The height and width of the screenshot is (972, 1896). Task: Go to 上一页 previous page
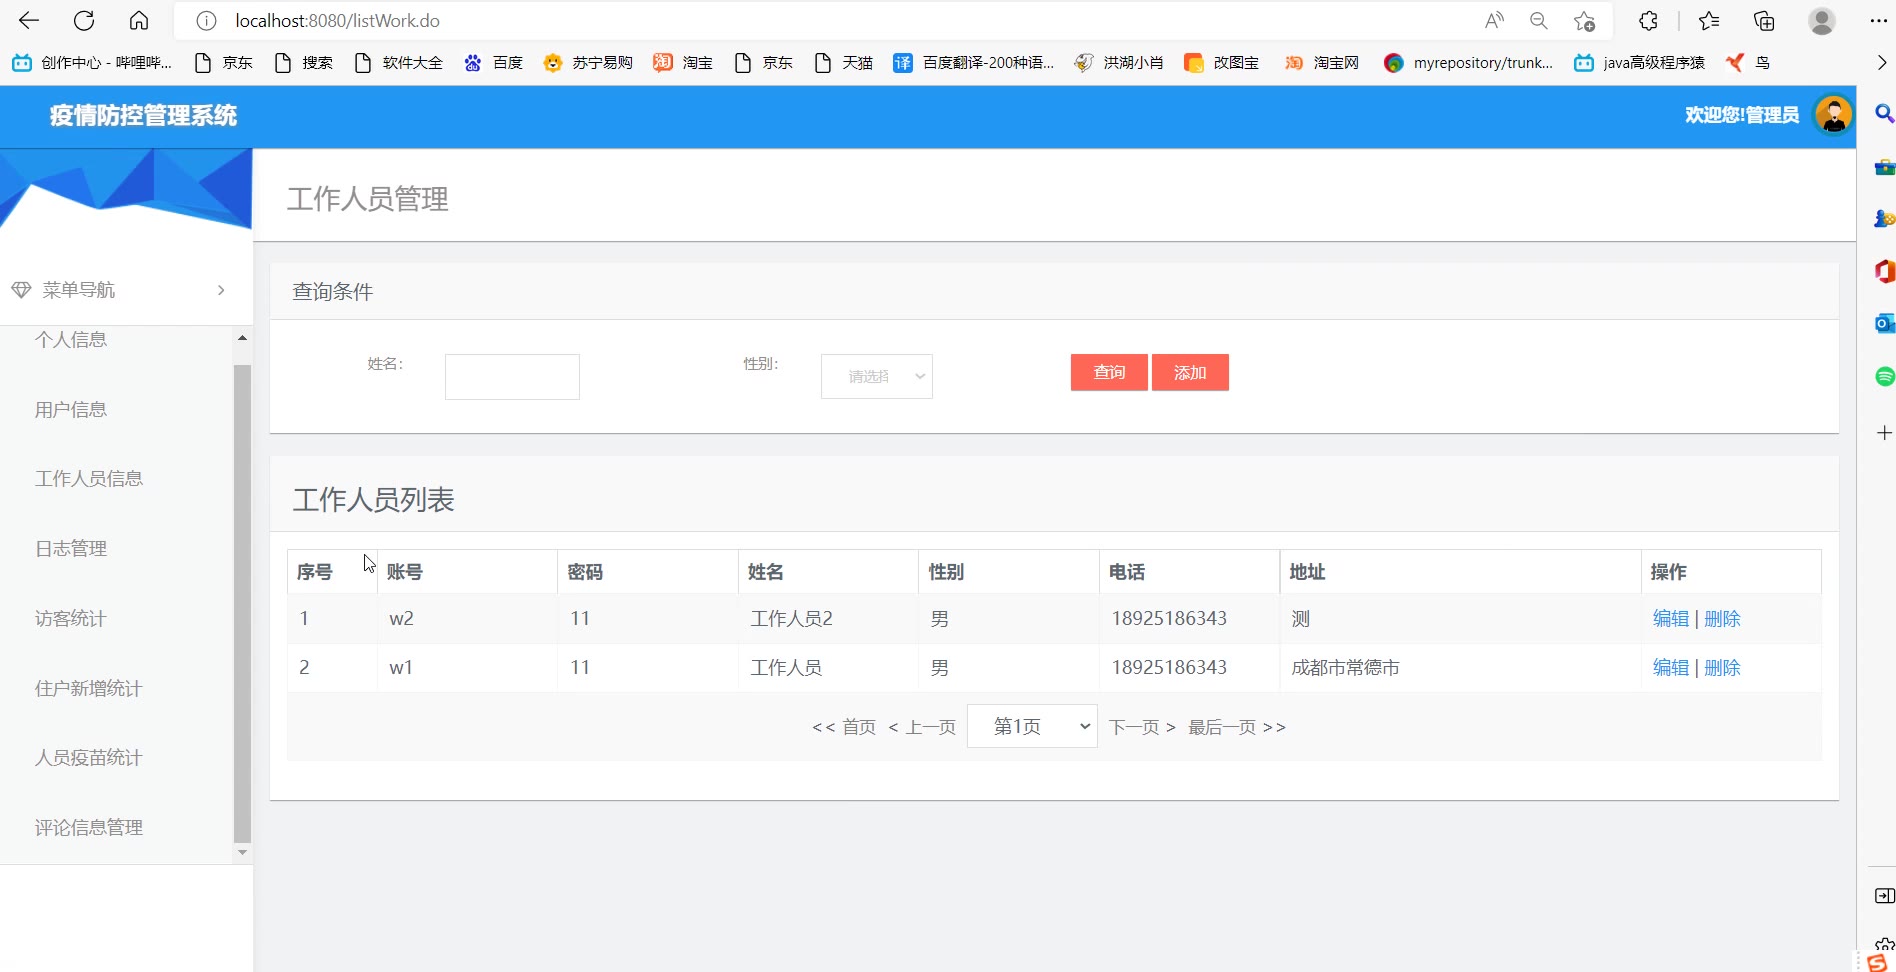[922, 727]
